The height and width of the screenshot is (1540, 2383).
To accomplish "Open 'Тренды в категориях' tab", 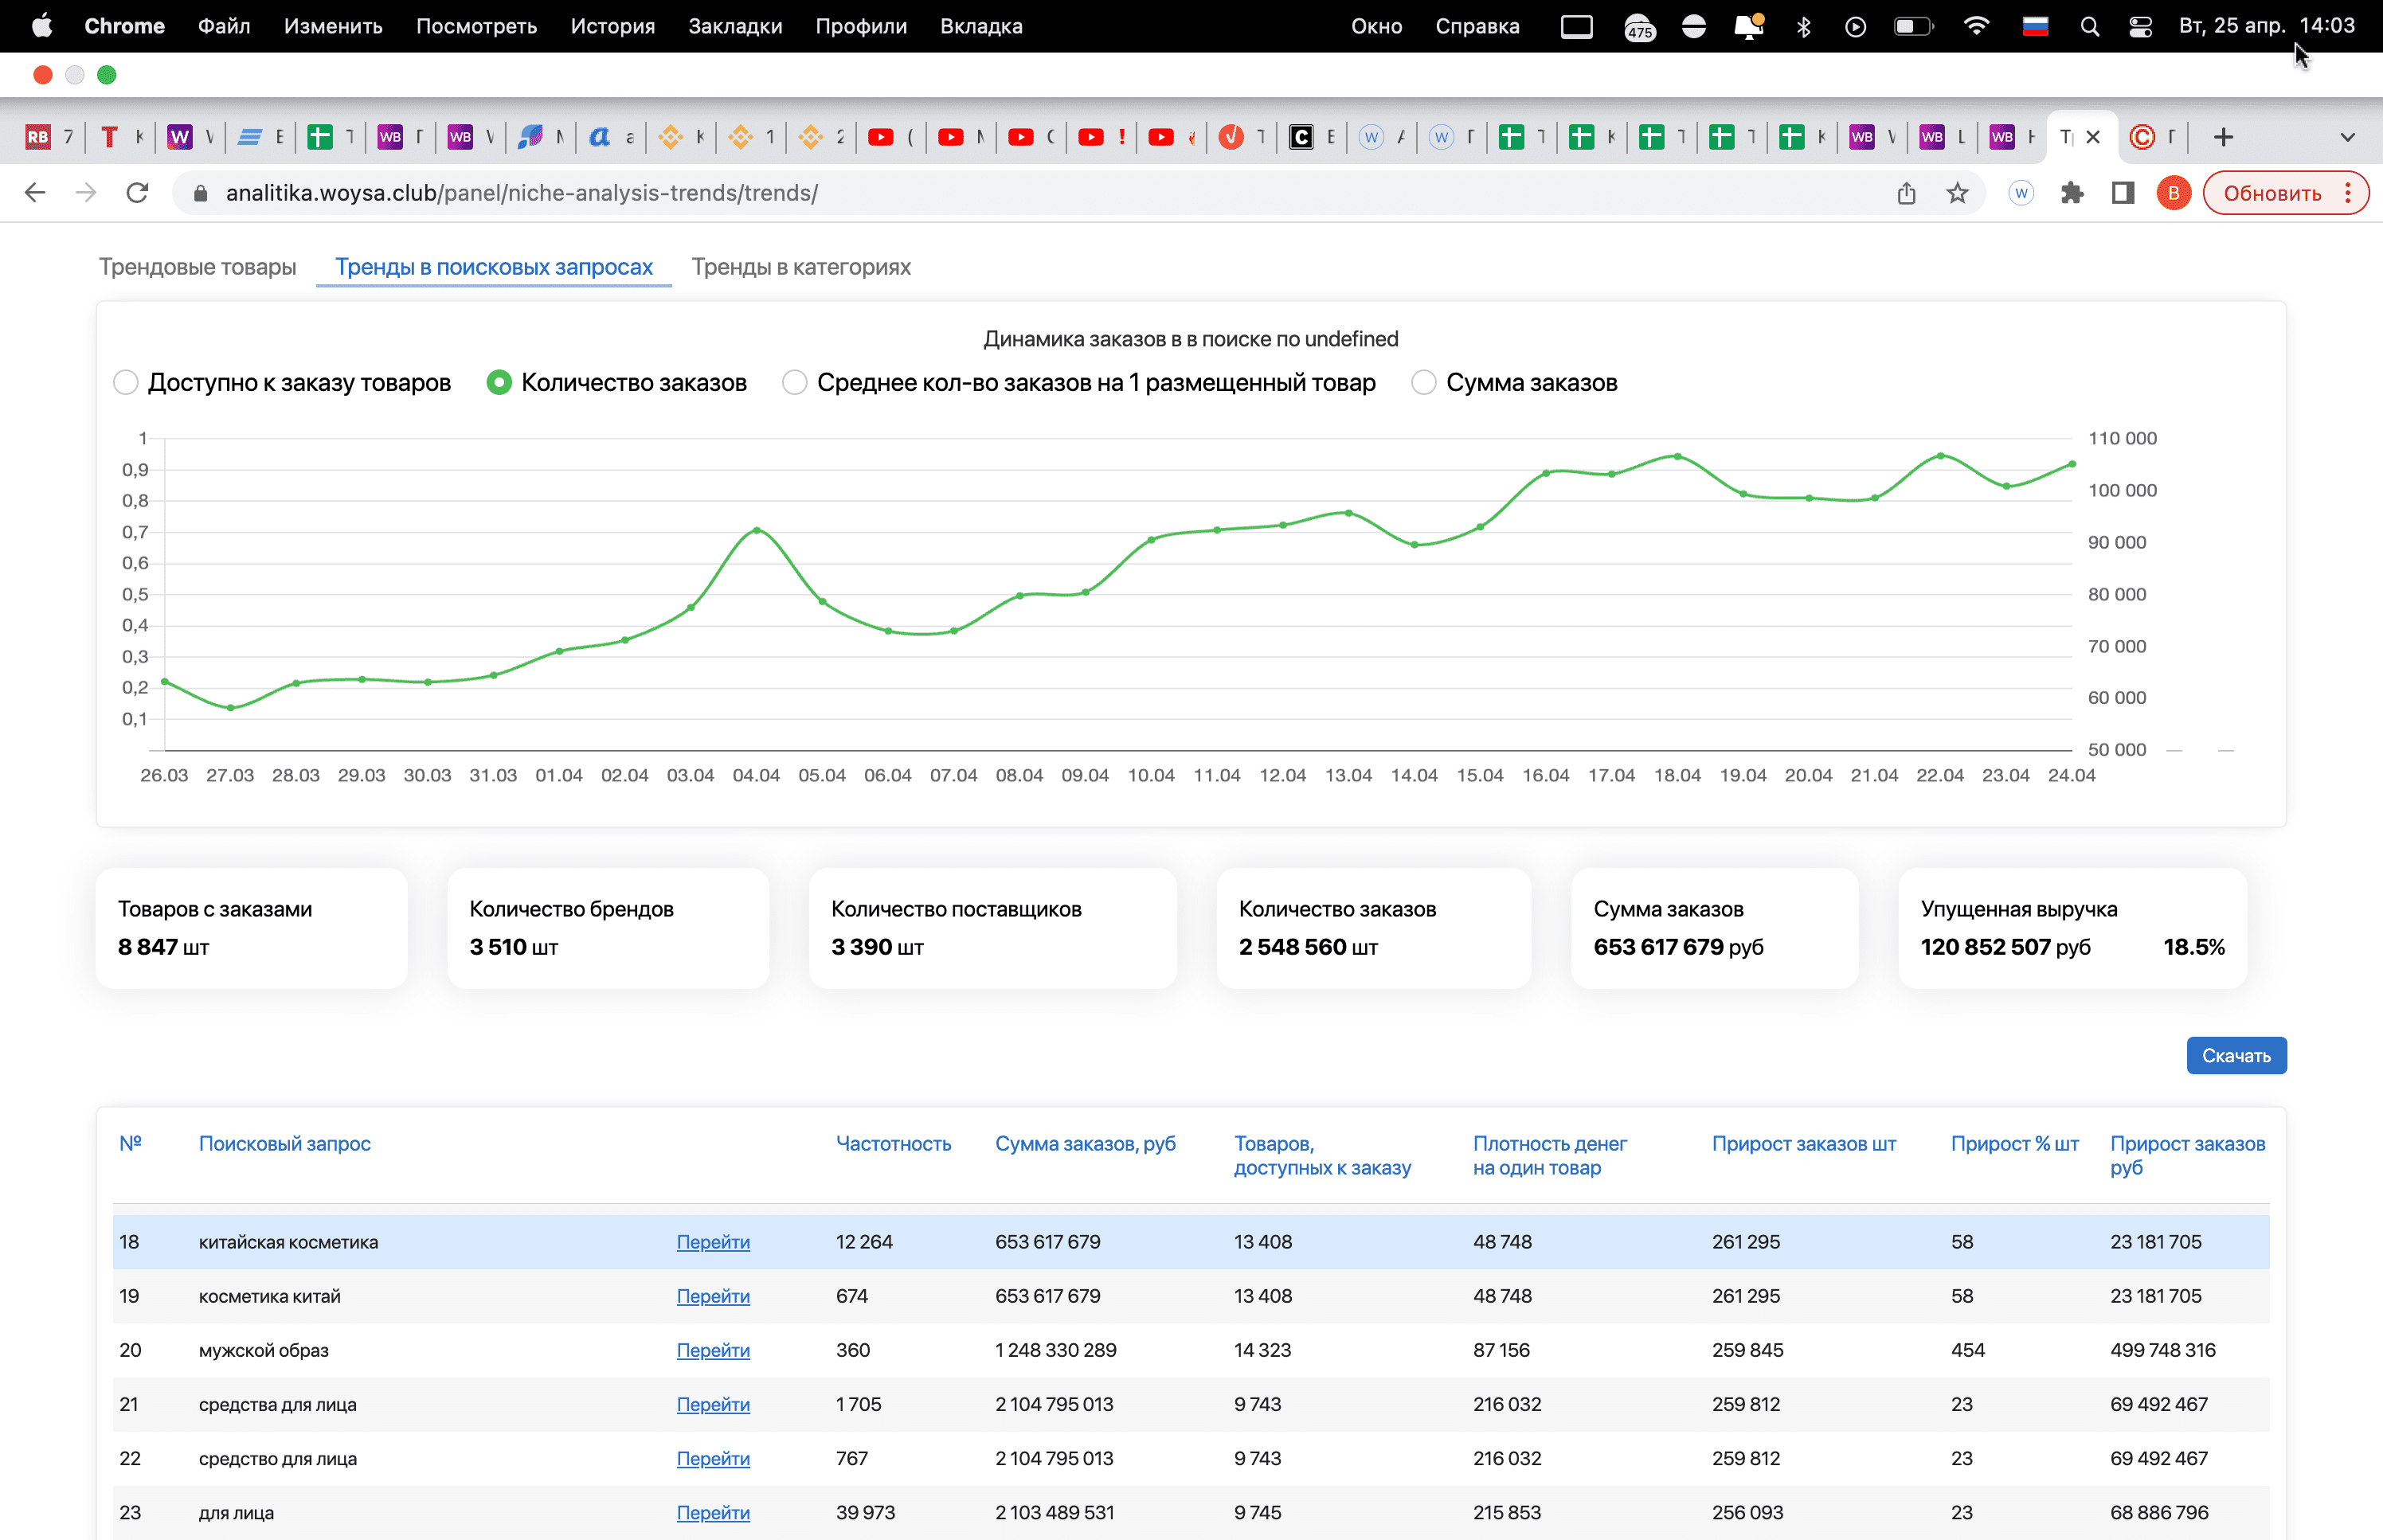I will (x=800, y=267).
